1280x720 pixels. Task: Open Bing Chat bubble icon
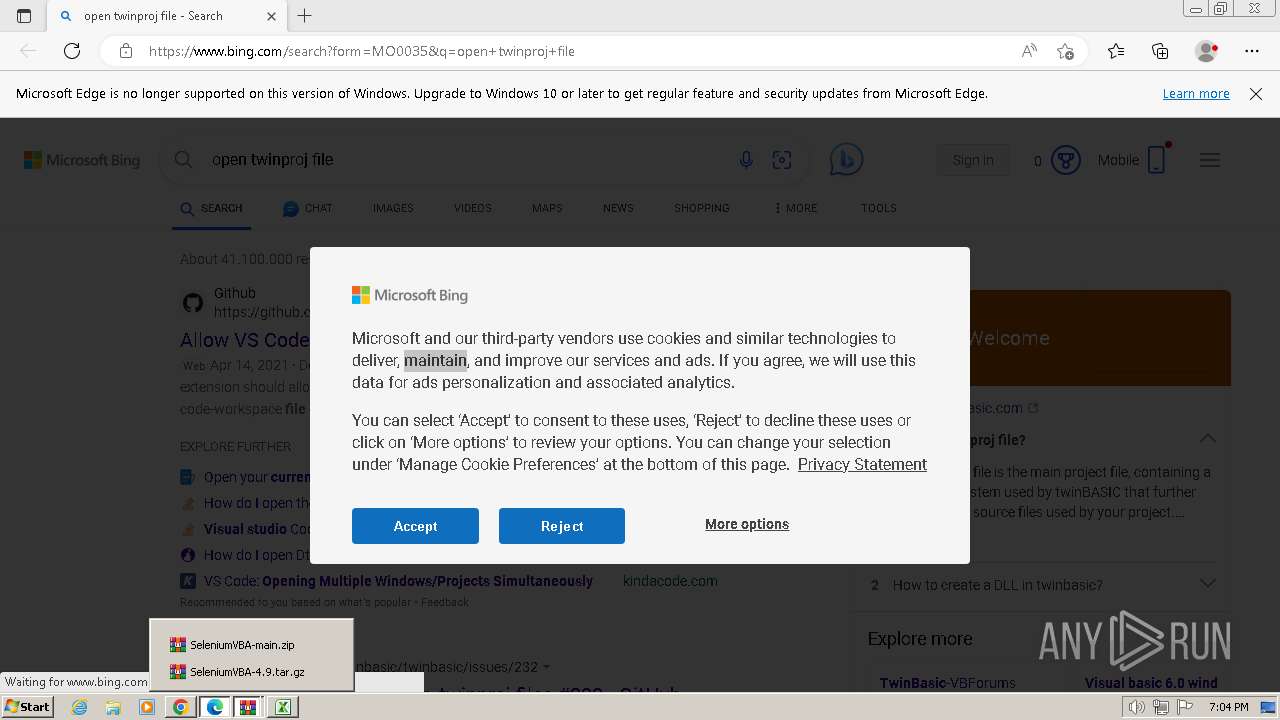(x=846, y=160)
